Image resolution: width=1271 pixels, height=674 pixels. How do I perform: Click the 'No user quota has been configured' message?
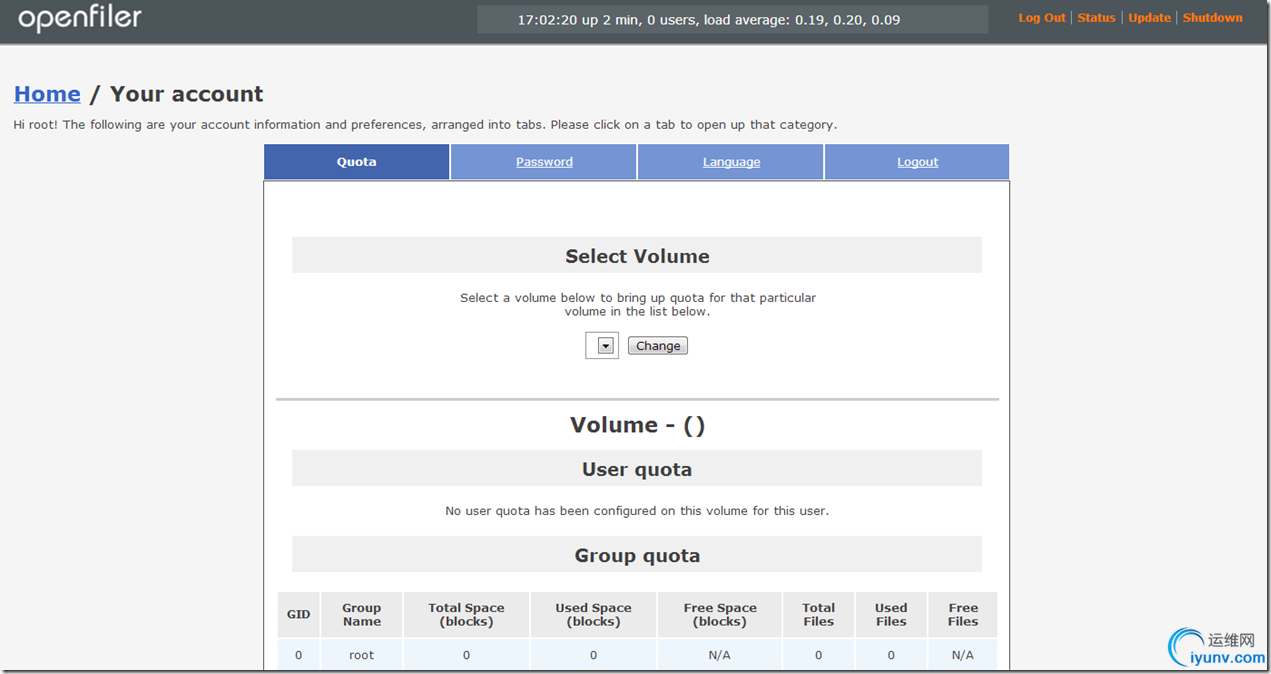(637, 511)
